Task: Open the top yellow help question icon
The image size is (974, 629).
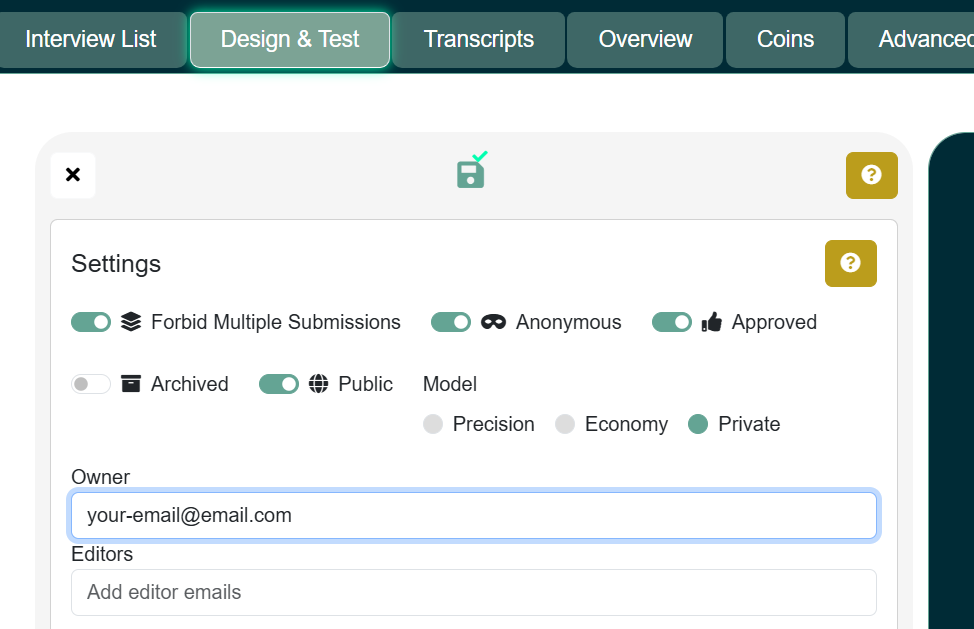Action: pyautogui.click(x=872, y=175)
